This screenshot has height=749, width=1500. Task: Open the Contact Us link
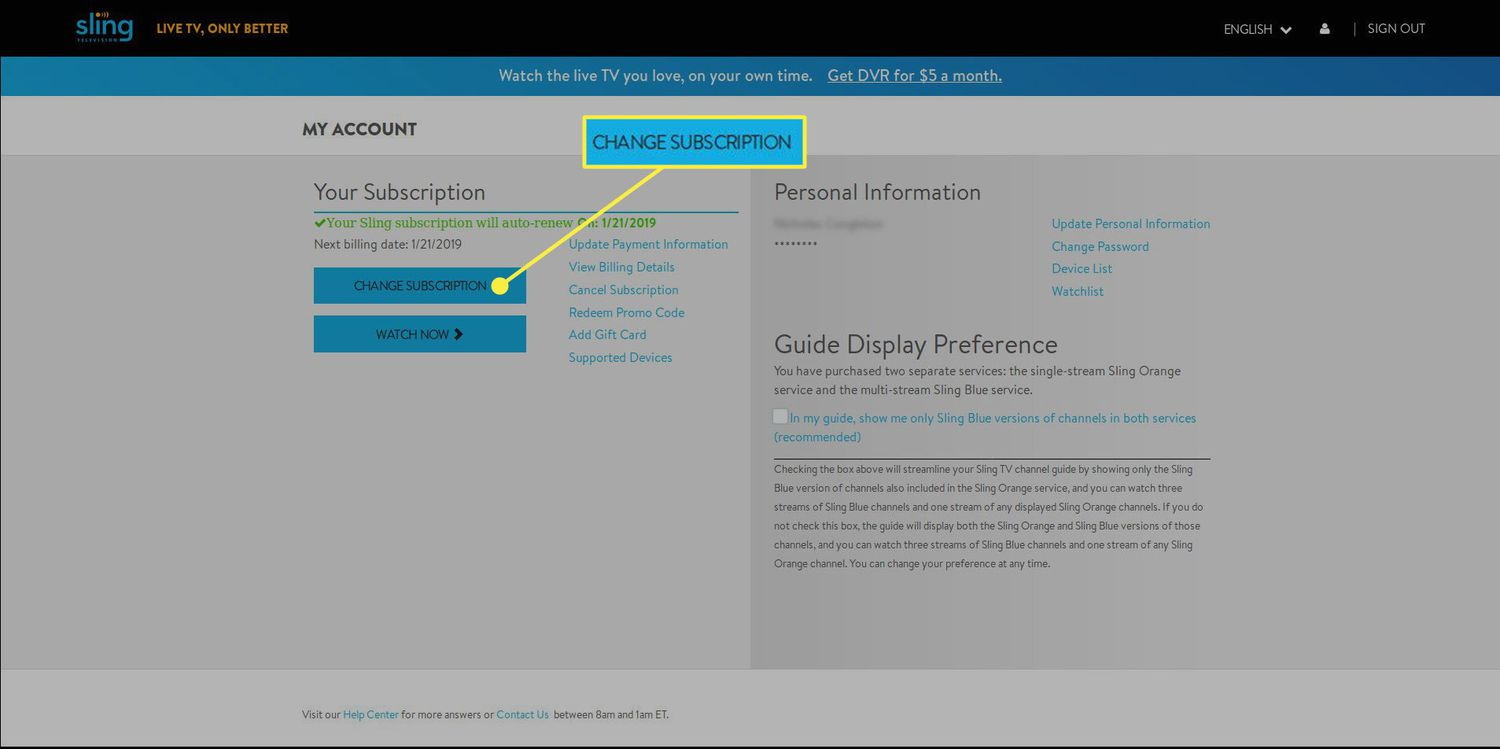click(523, 715)
